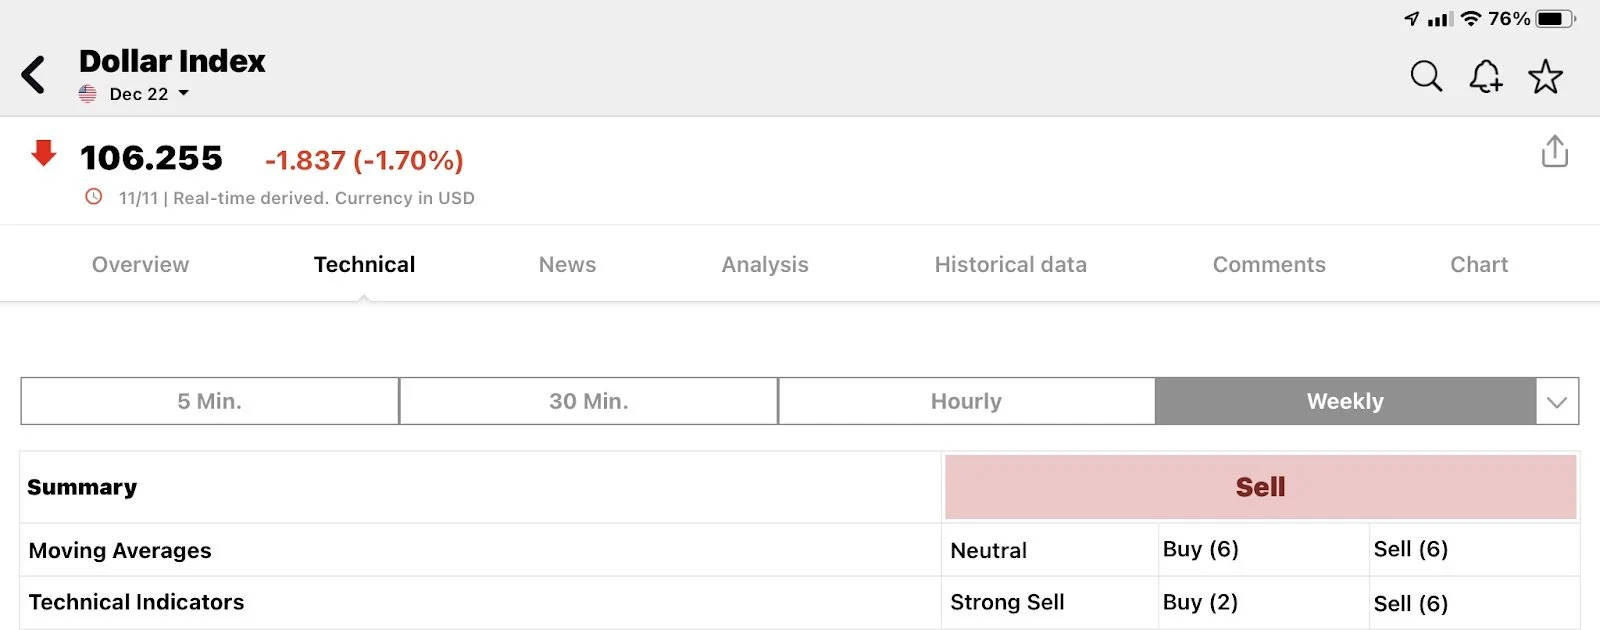Check battery status in status bar

[x=1554, y=18]
